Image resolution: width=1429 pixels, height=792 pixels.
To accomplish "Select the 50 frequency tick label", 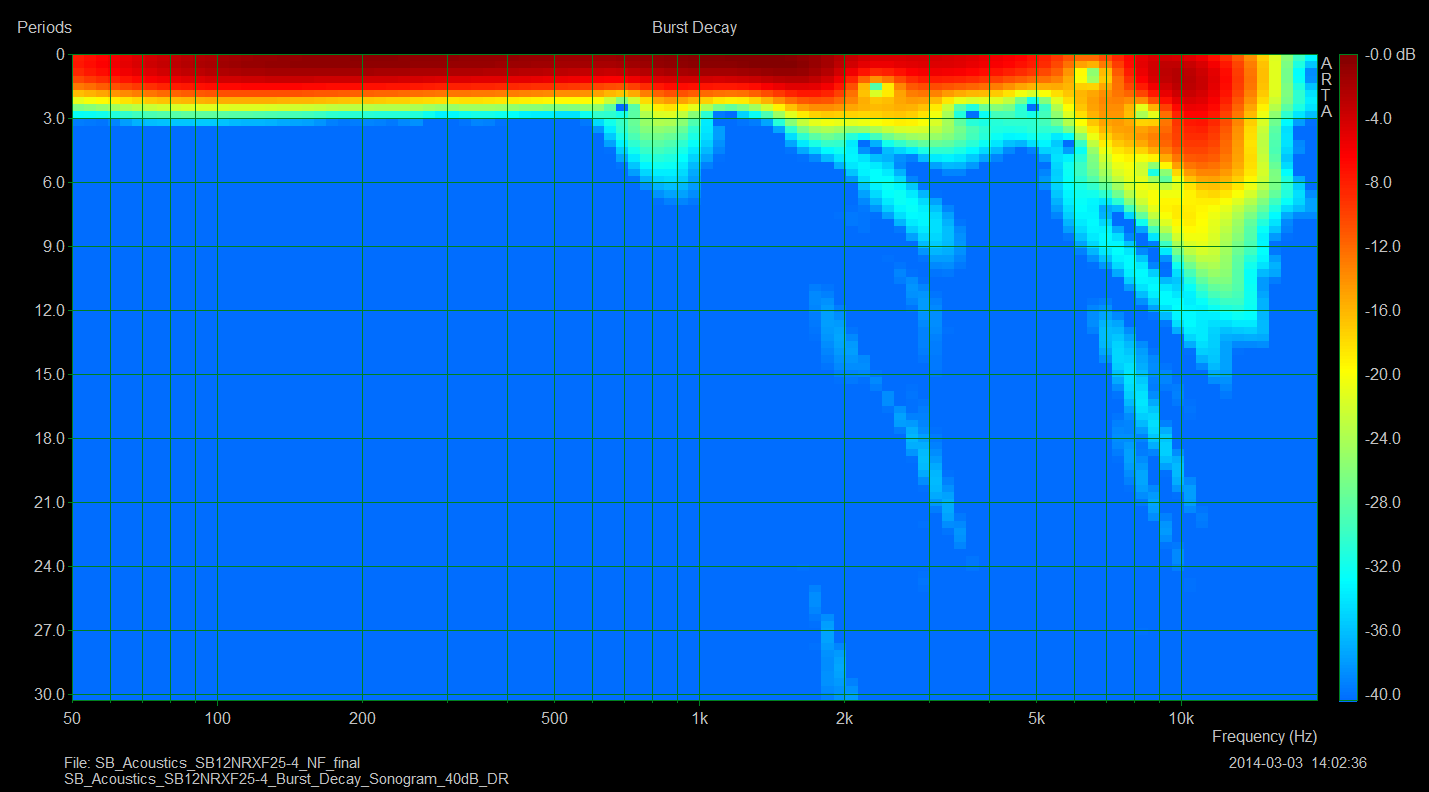I will point(72,718).
